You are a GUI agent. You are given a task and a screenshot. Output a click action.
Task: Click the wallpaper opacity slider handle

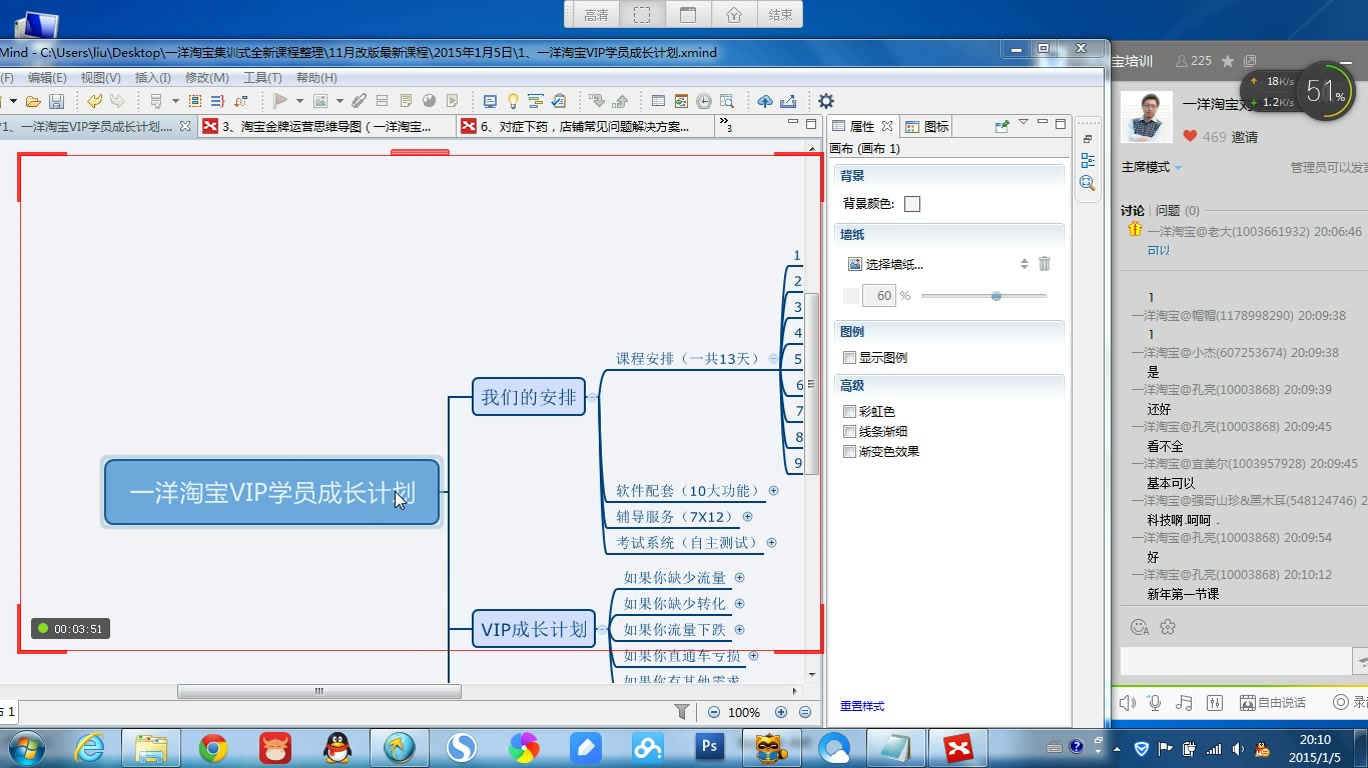(x=996, y=296)
